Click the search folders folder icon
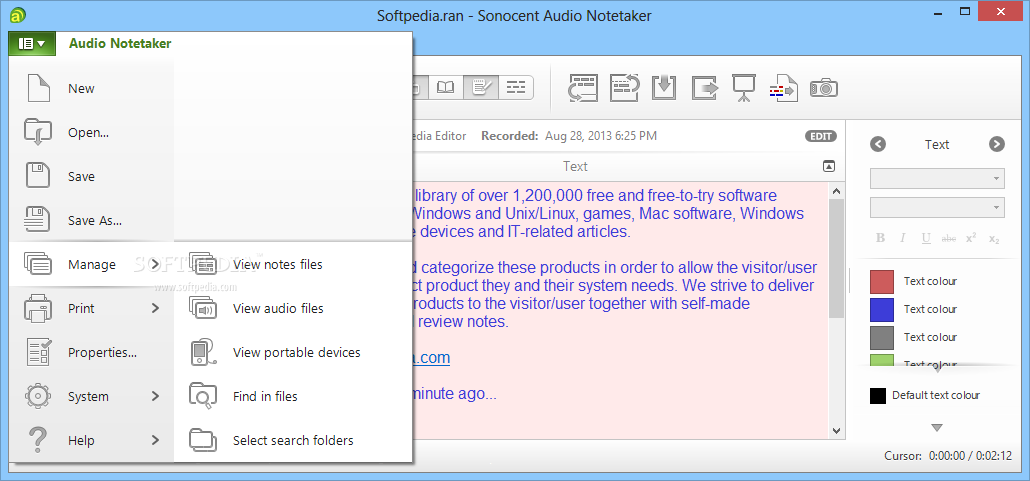1030x481 pixels. (202, 440)
